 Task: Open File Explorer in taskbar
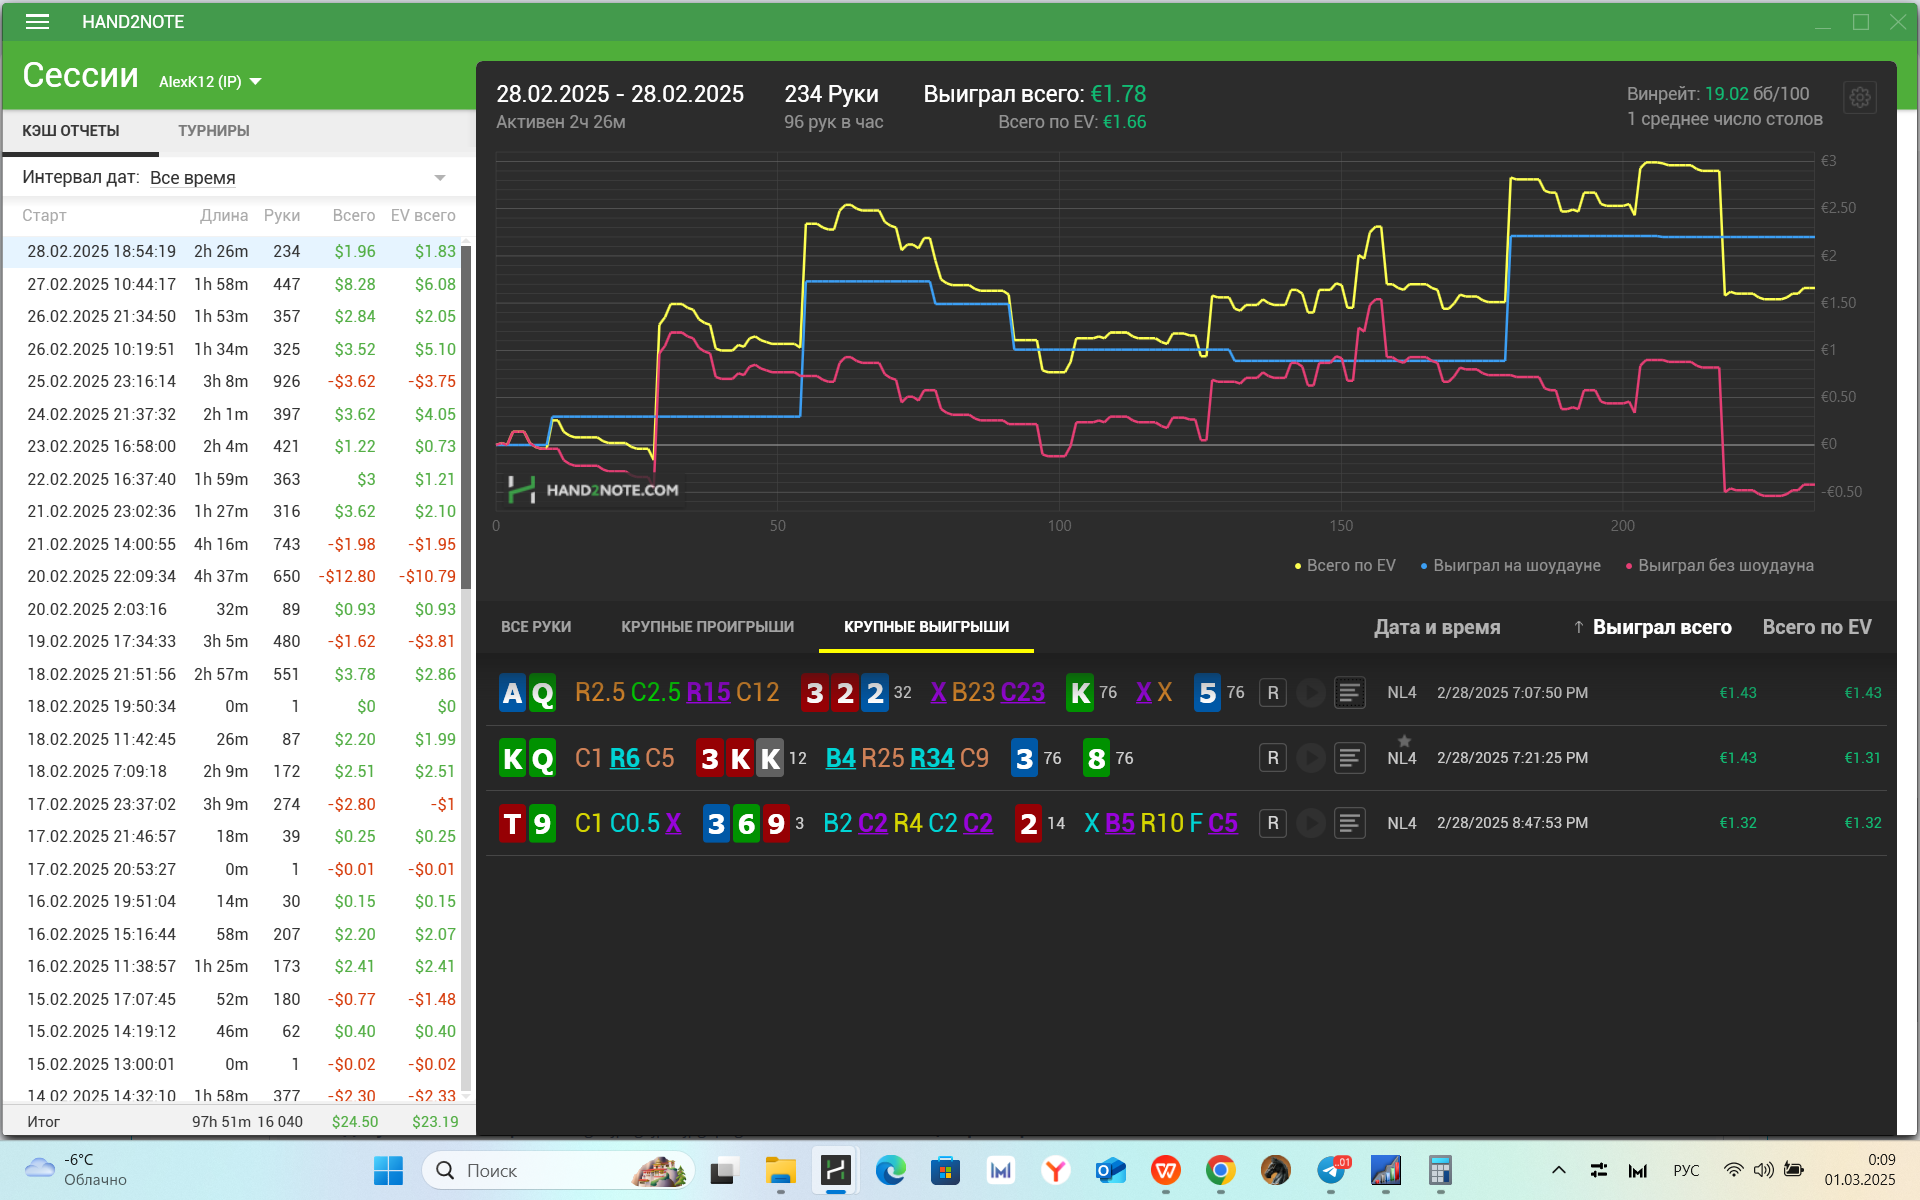780,1170
